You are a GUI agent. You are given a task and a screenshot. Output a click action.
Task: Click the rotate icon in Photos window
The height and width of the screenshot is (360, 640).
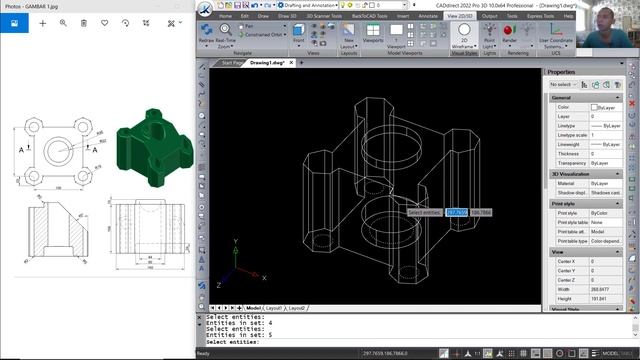click(x=125, y=23)
